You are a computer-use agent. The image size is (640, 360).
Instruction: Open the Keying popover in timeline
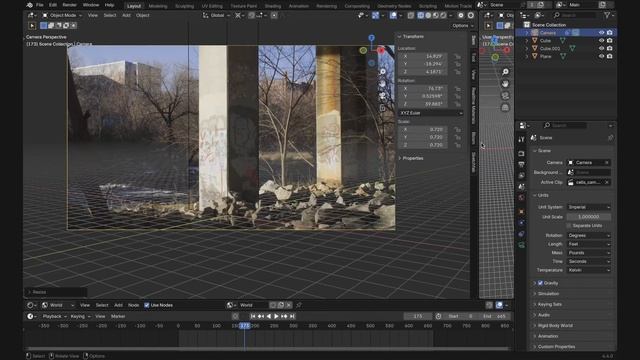(80, 316)
